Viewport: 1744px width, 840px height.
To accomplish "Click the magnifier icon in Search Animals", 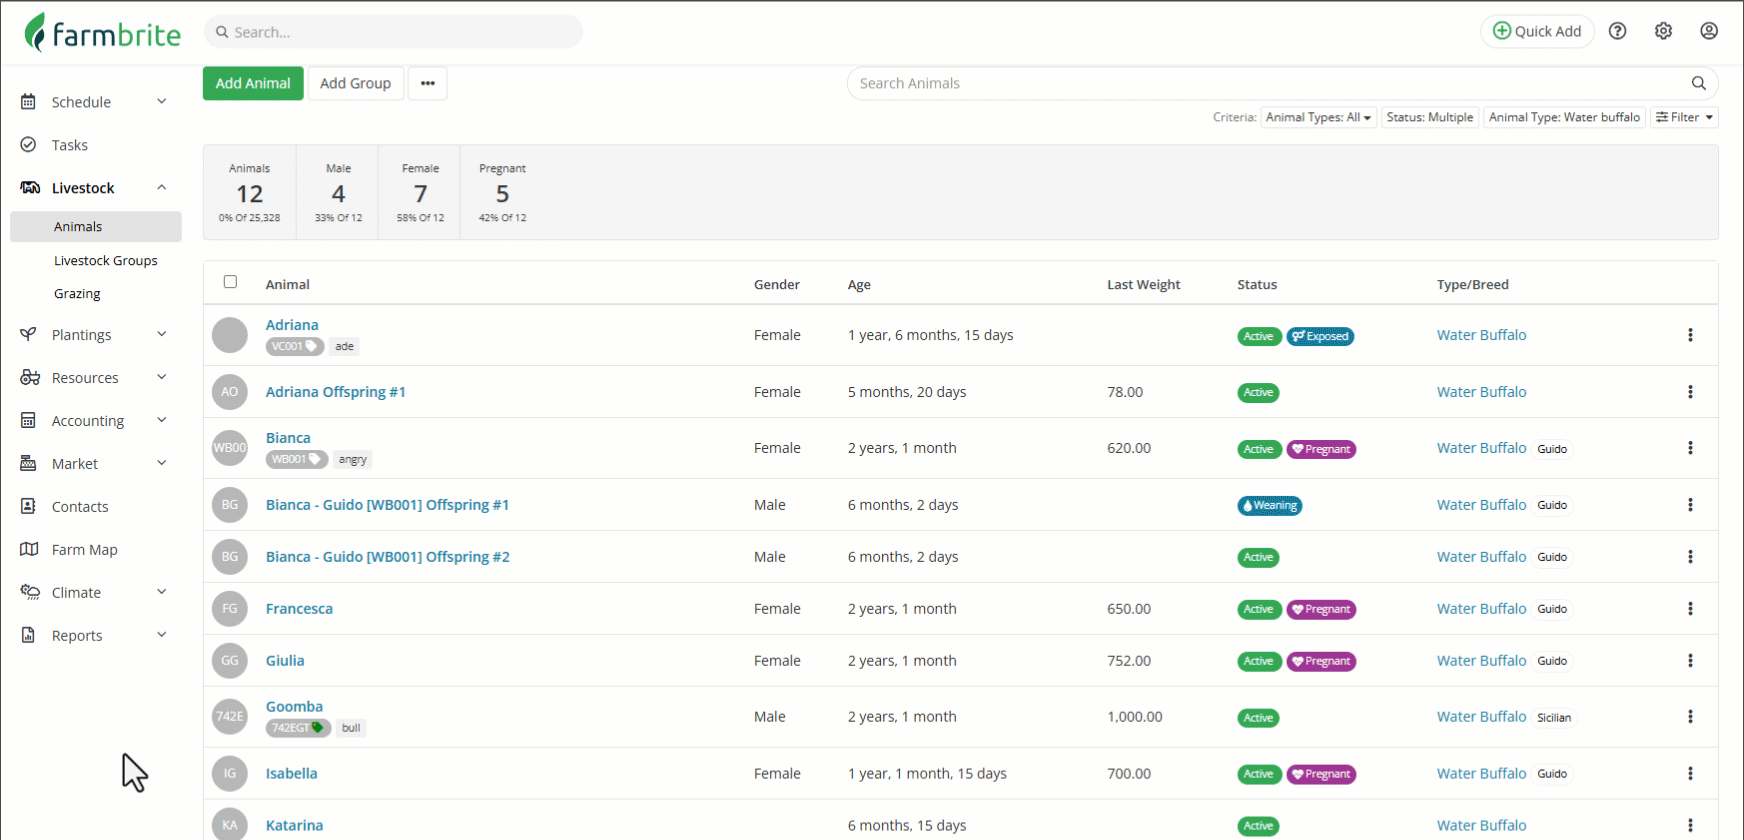I will coord(1698,83).
